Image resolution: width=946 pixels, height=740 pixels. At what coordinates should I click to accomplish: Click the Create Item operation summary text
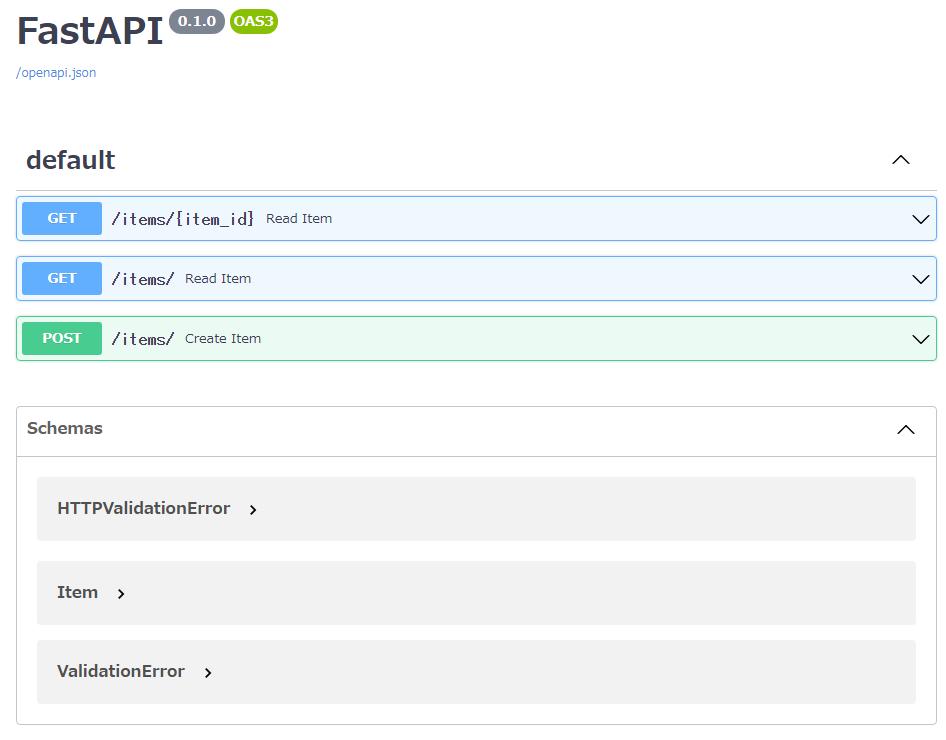[222, 338]
